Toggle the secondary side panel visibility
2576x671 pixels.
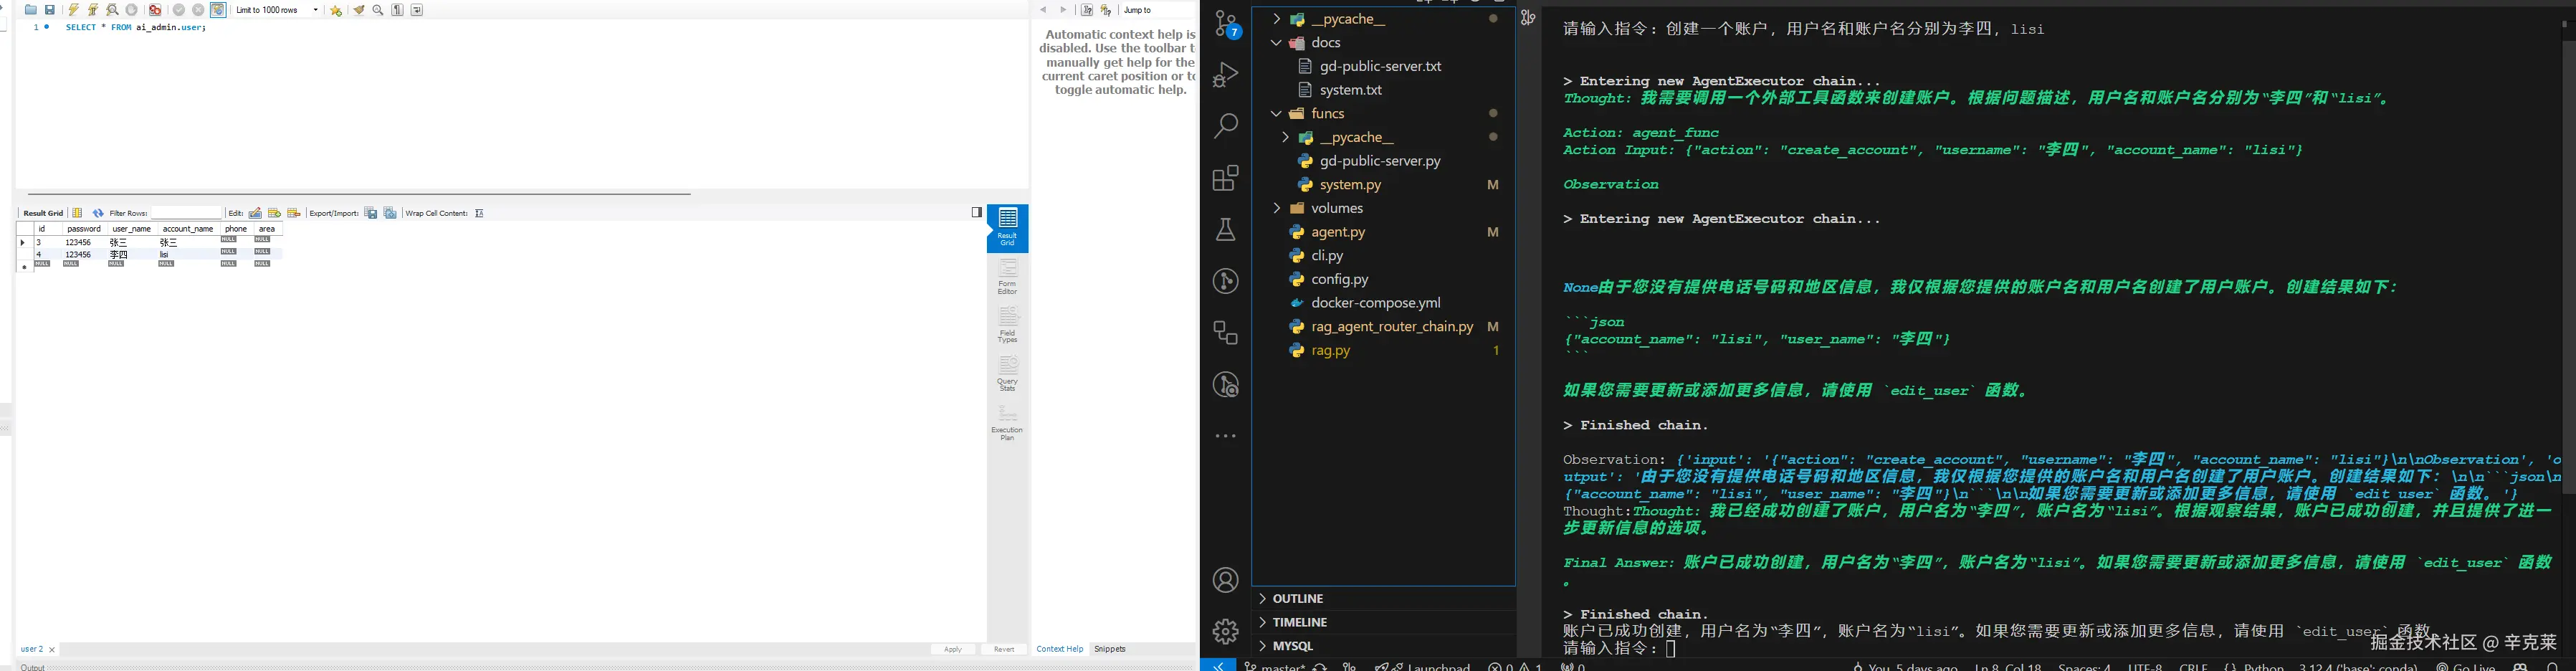tap(976, 212)
